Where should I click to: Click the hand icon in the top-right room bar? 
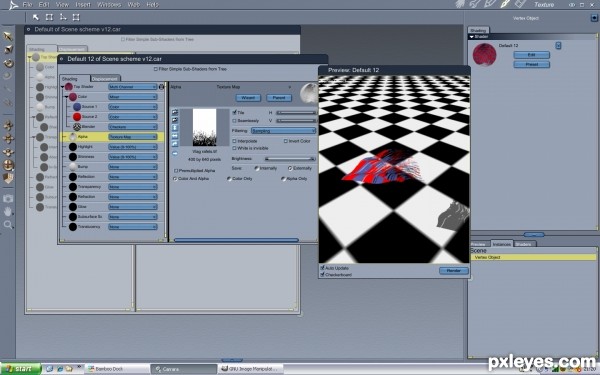click(460, 4)
